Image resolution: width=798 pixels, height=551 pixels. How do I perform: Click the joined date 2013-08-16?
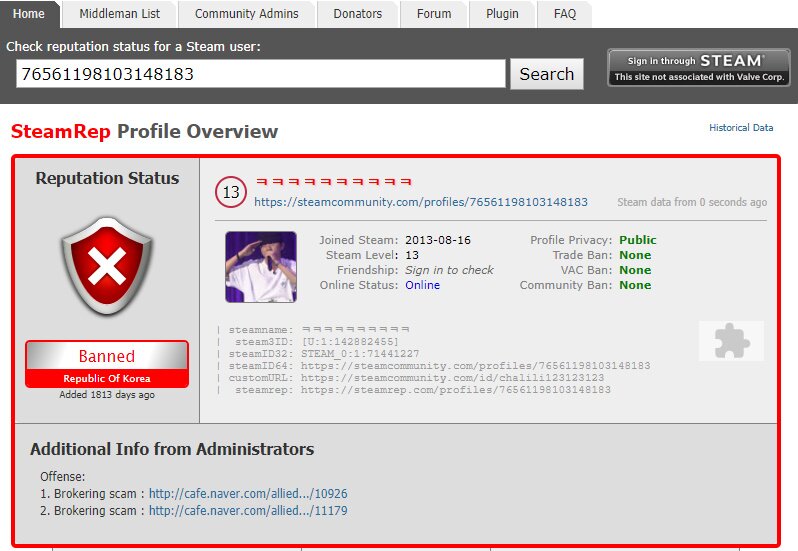point(438,240)
